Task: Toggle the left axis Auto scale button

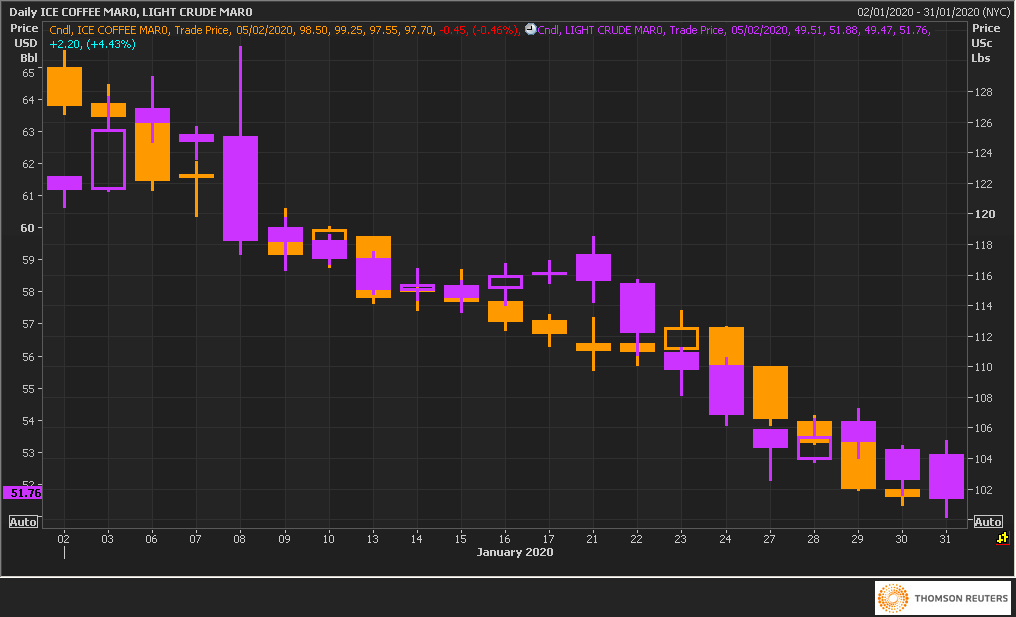Action: [x=23, y=522]
